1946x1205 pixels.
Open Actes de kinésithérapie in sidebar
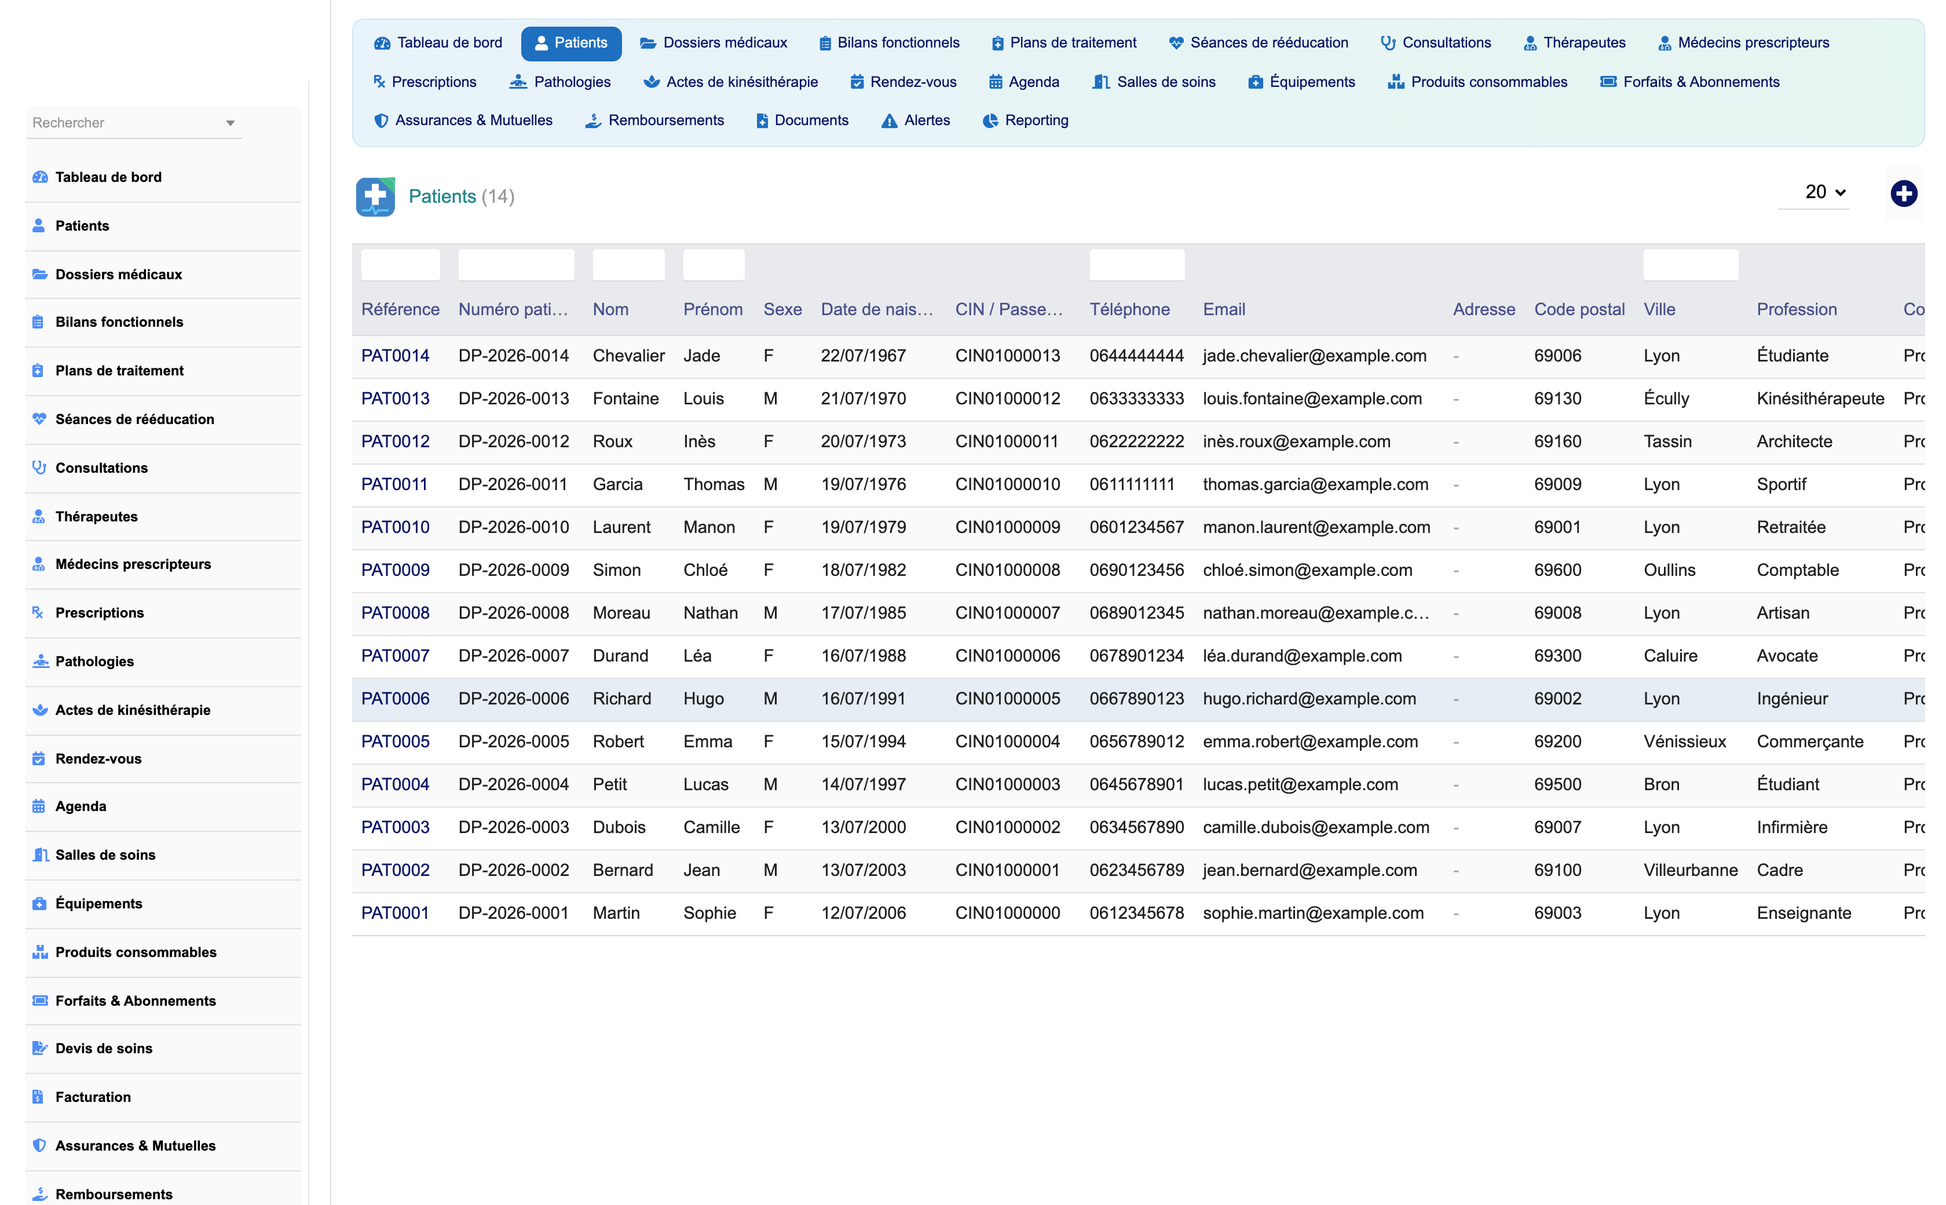click(x=133, y=710)
